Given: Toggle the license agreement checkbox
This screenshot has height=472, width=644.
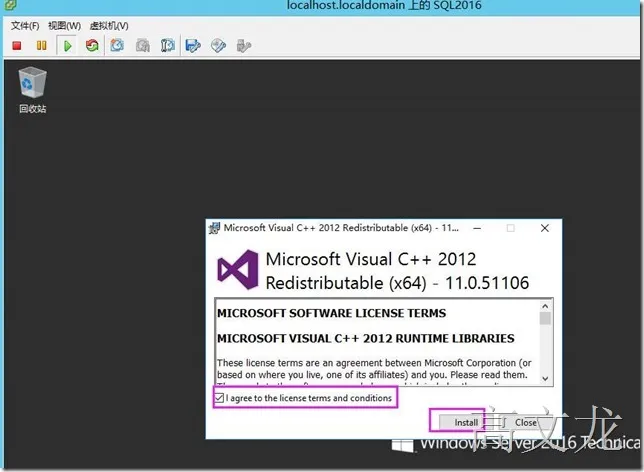Looking at the screenshot, I should 219,398.
